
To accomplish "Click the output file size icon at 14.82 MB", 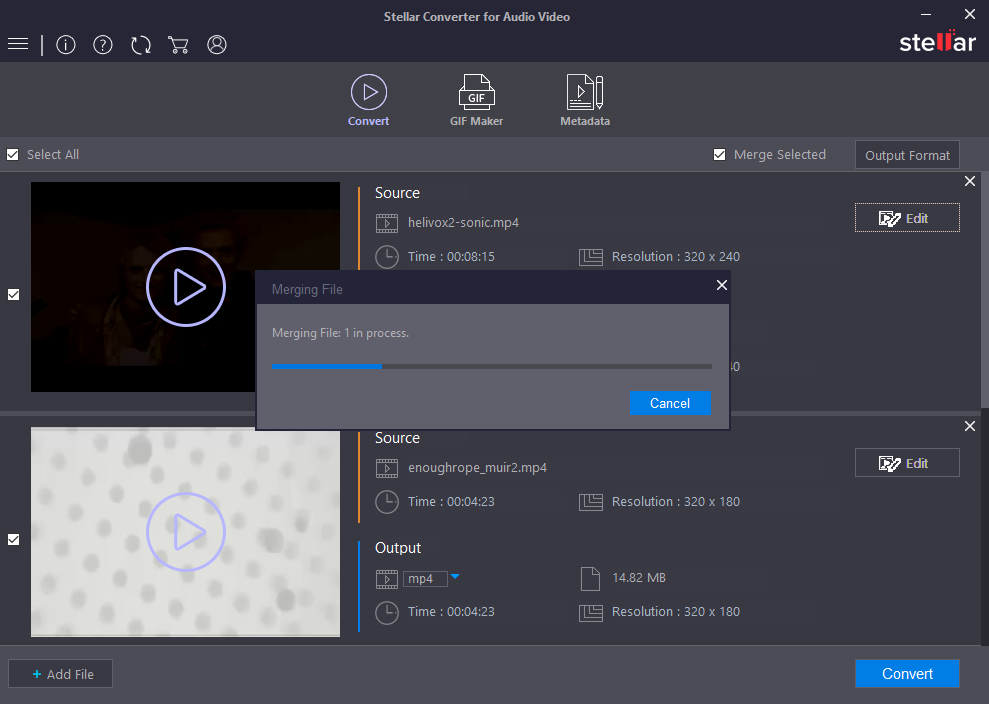I will click(x=590, y=579).
